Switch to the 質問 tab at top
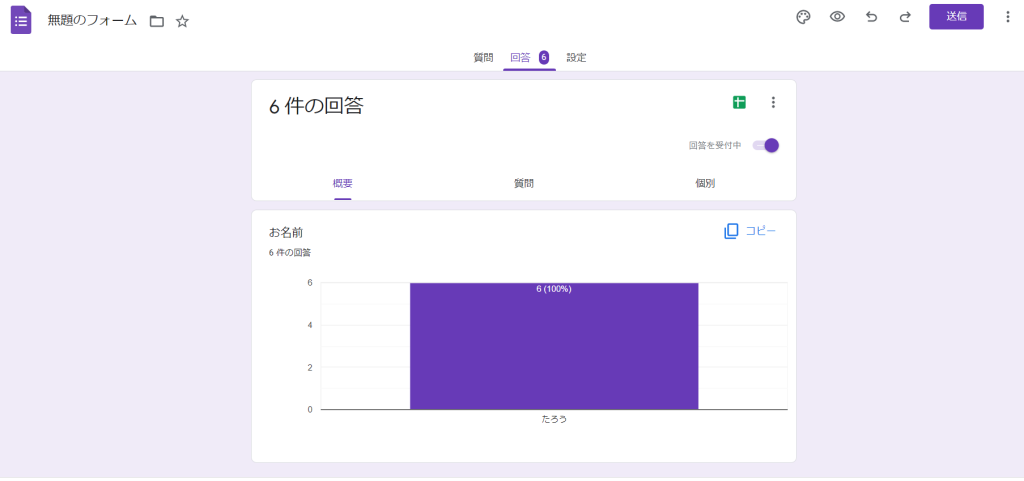The image size is (1024, 481). (x=483, y=58)
